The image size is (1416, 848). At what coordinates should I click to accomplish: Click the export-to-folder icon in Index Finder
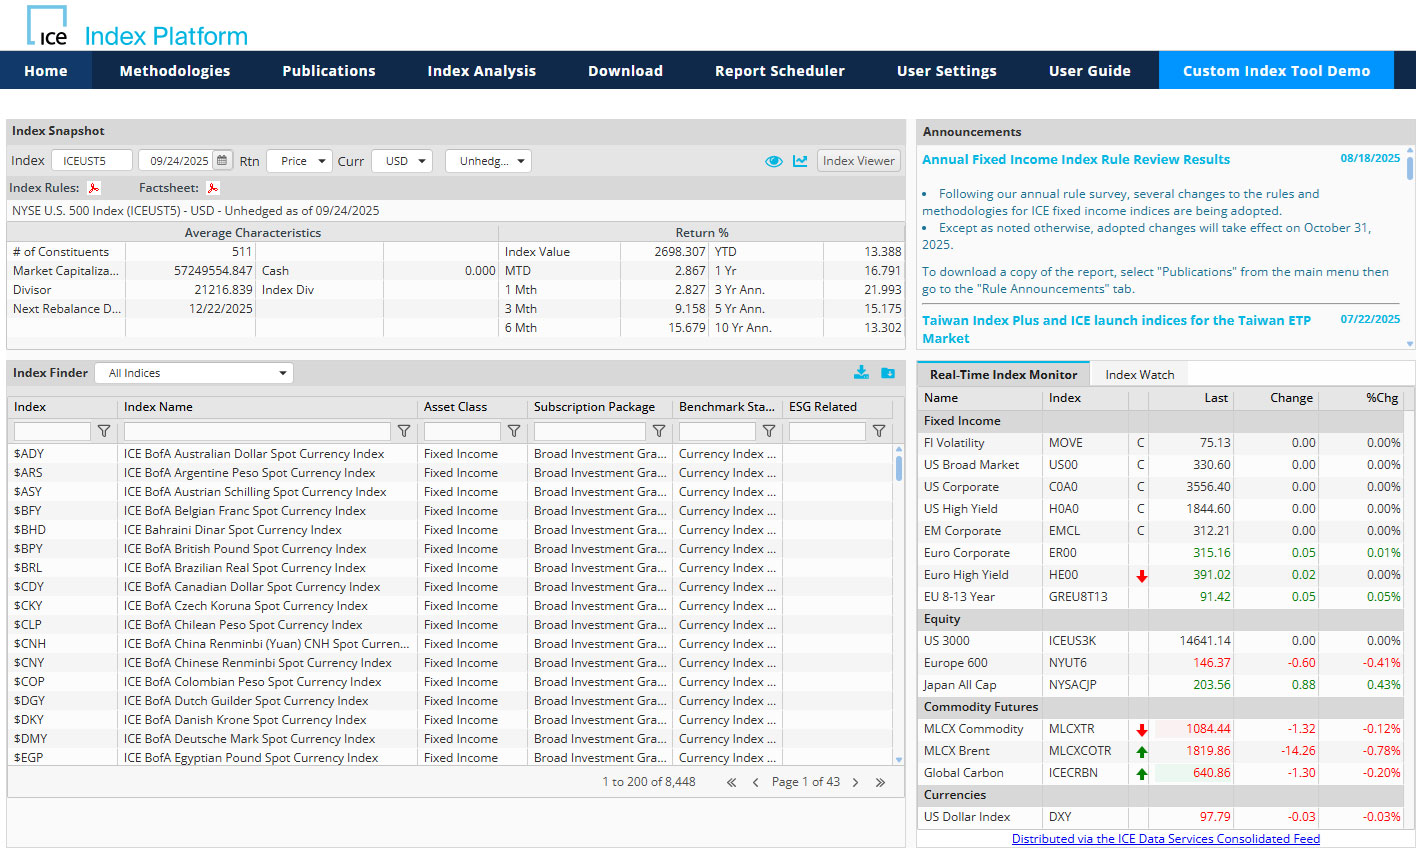coord(889,372)
